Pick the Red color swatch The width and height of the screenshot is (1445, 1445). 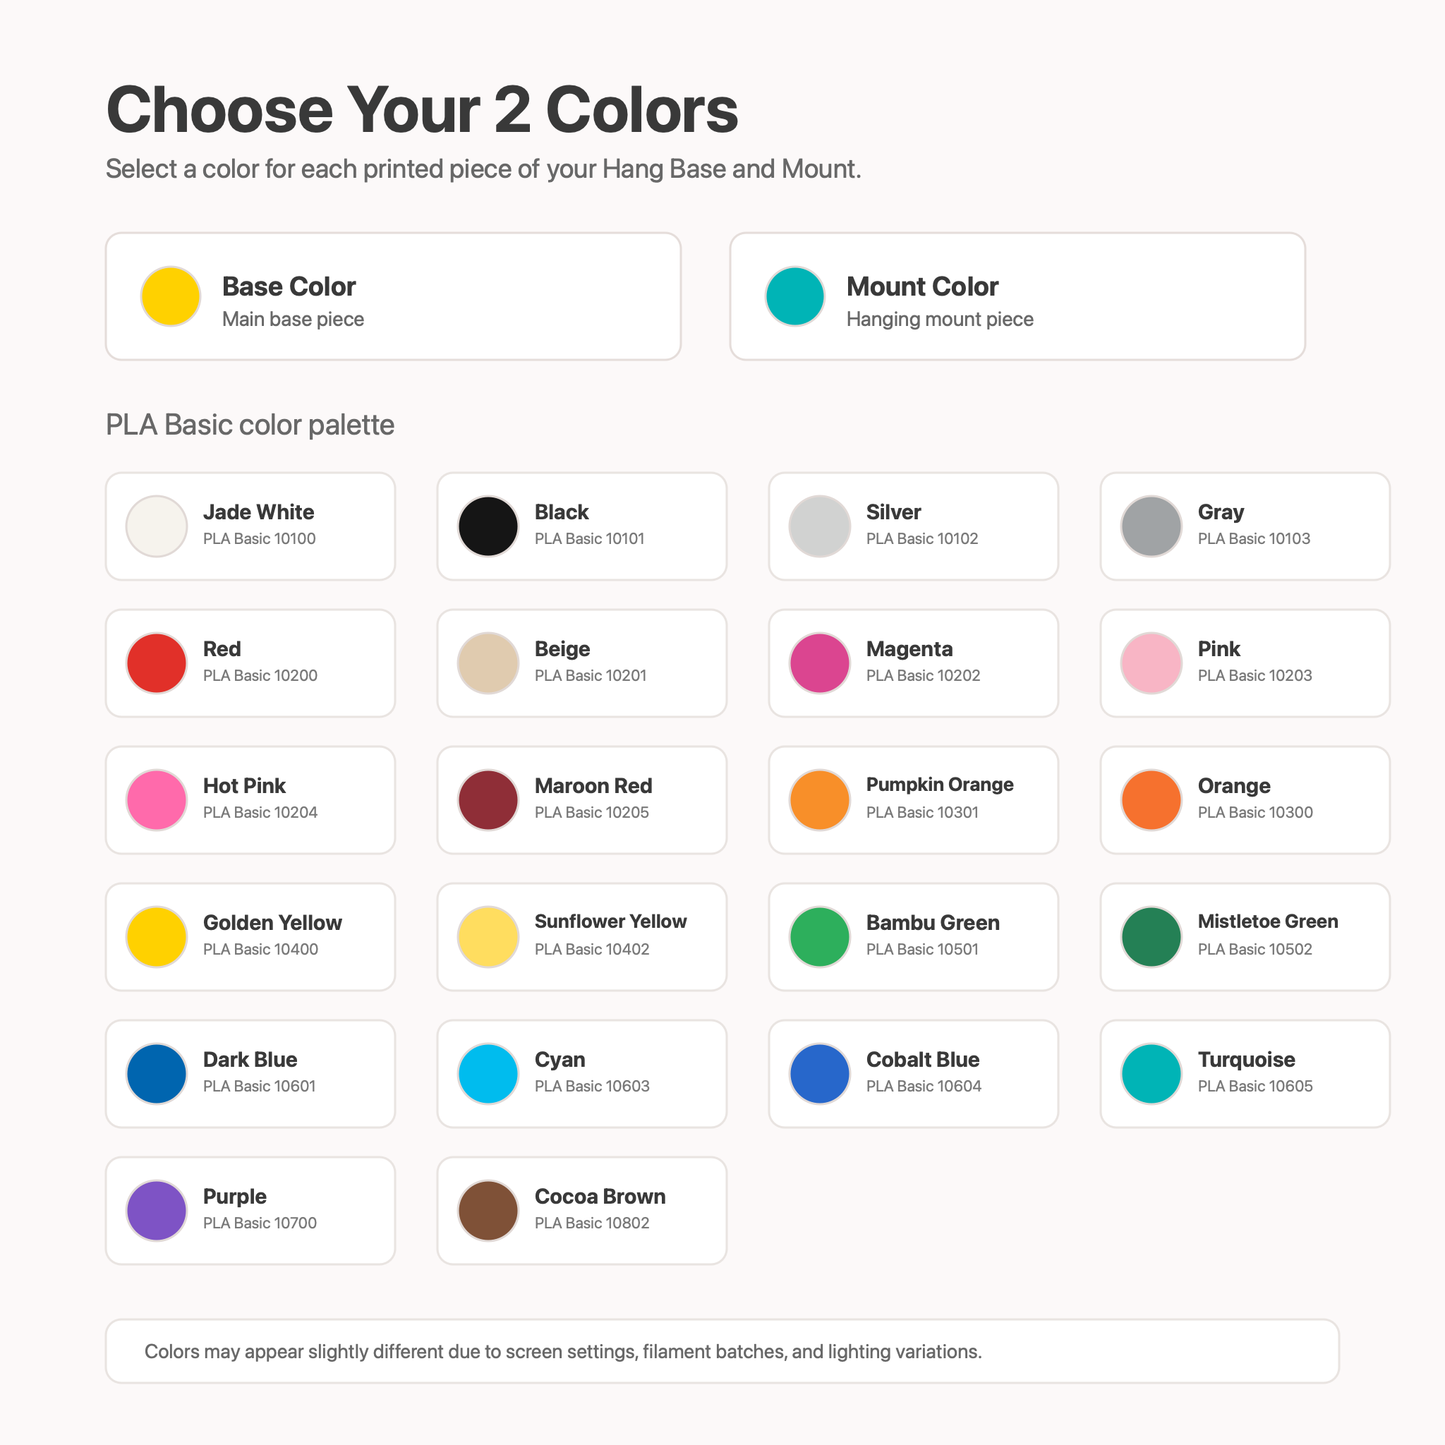point(250,663)
